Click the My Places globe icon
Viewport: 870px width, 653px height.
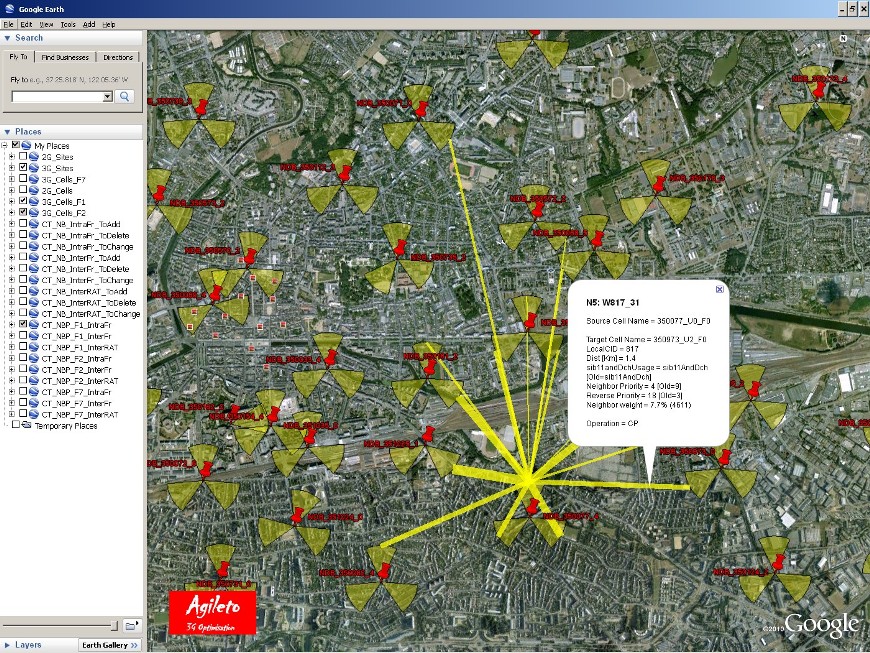coord(26,146)
